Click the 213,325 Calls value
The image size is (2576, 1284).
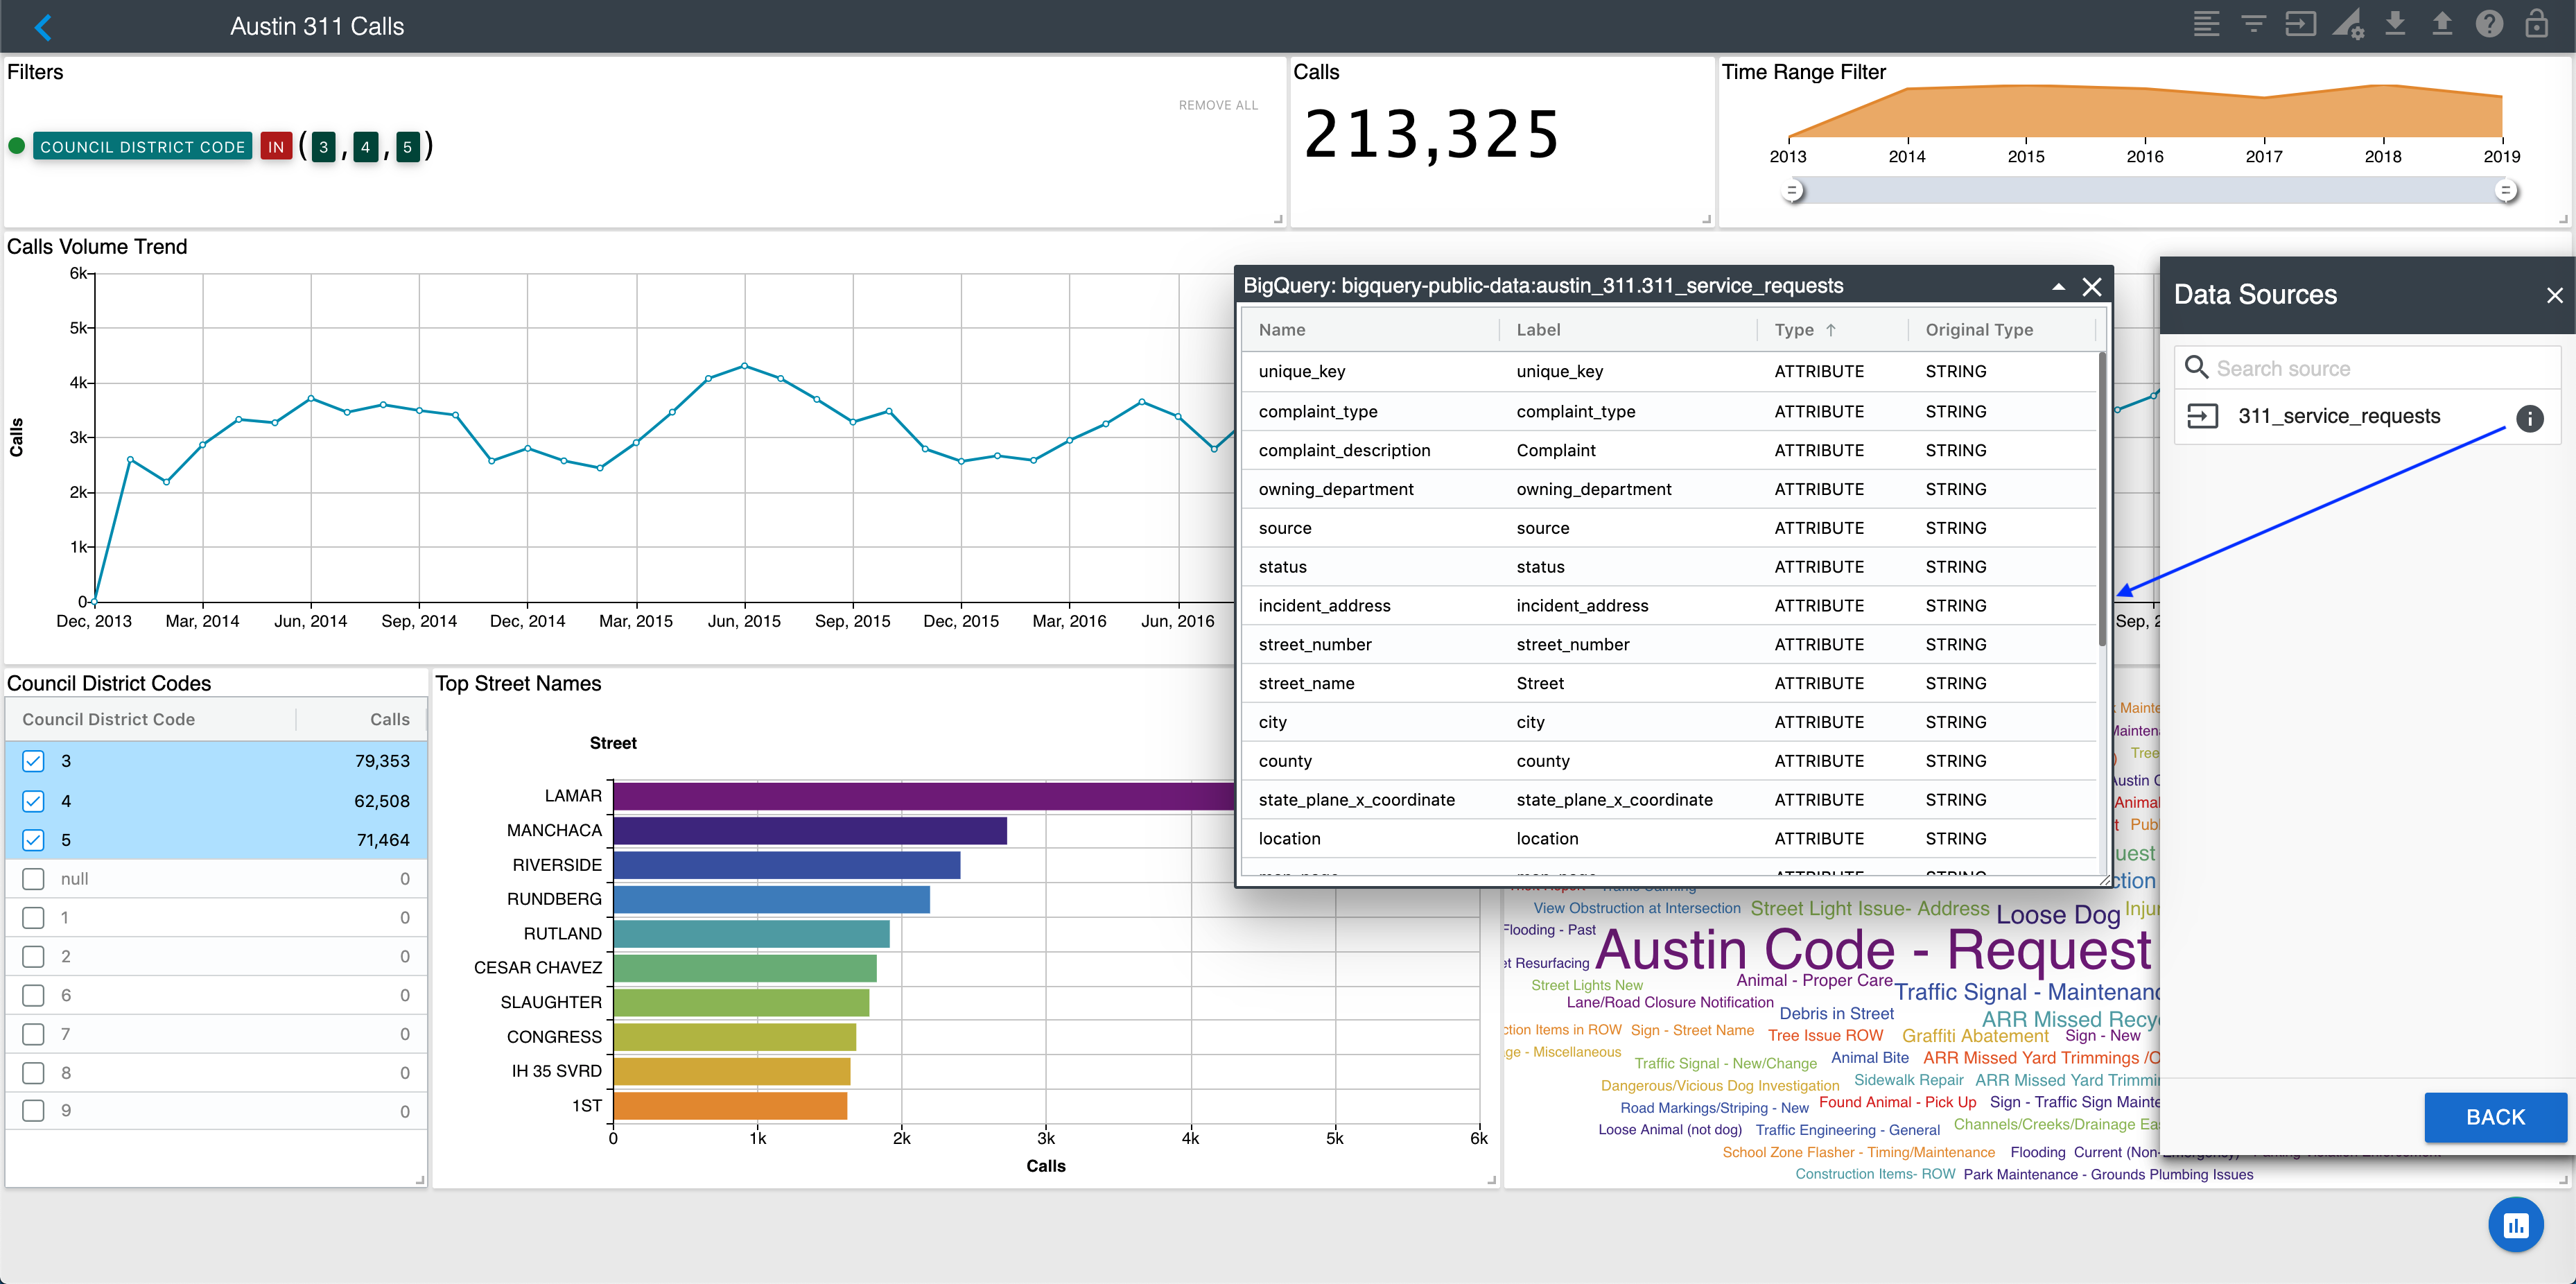1431,135
